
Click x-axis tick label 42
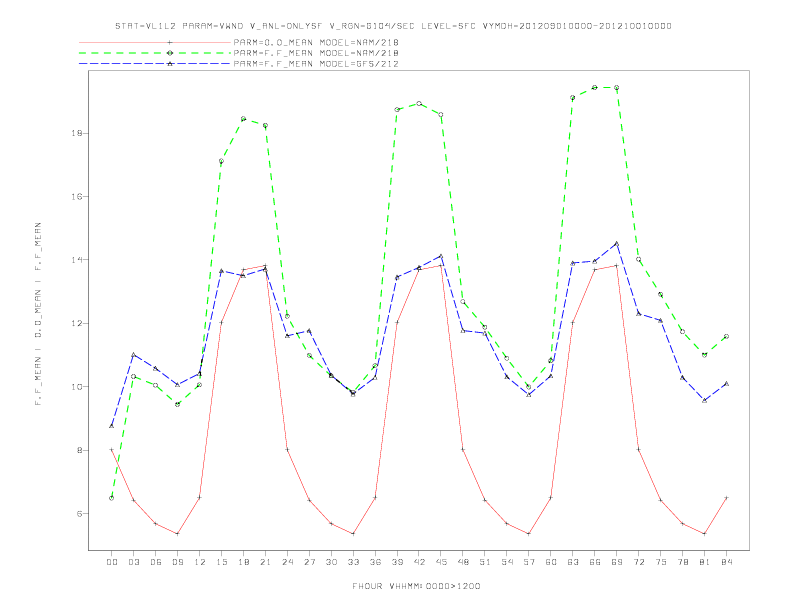pos(419,562)
